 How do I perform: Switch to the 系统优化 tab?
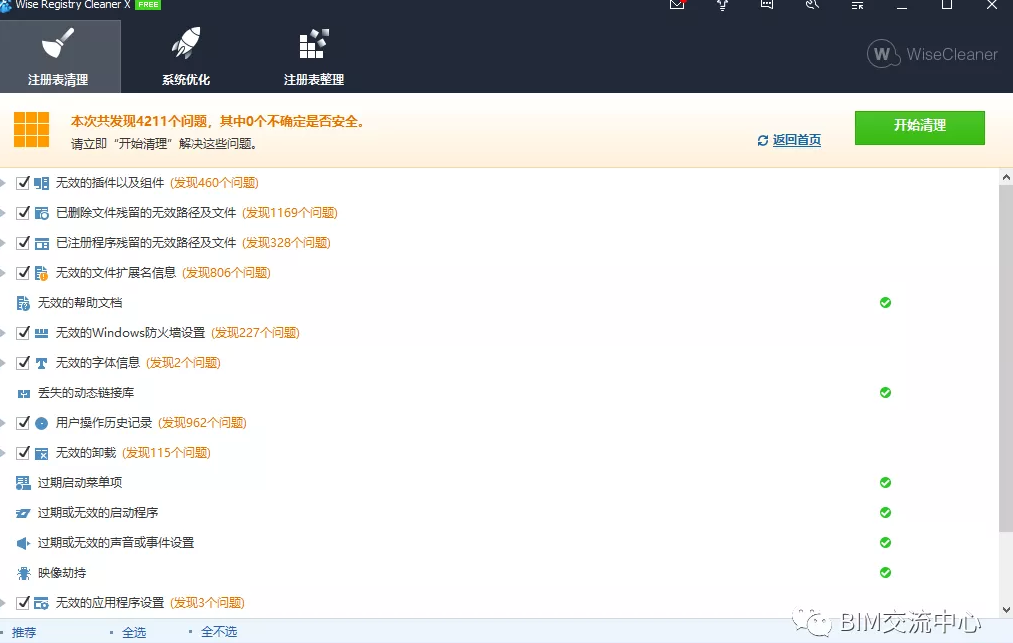[186, 58]
